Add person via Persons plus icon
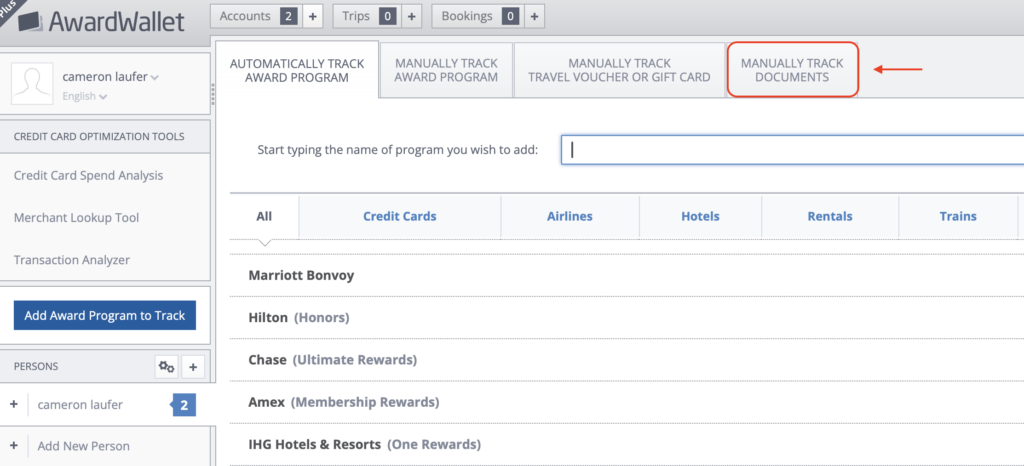 point(193,367)
